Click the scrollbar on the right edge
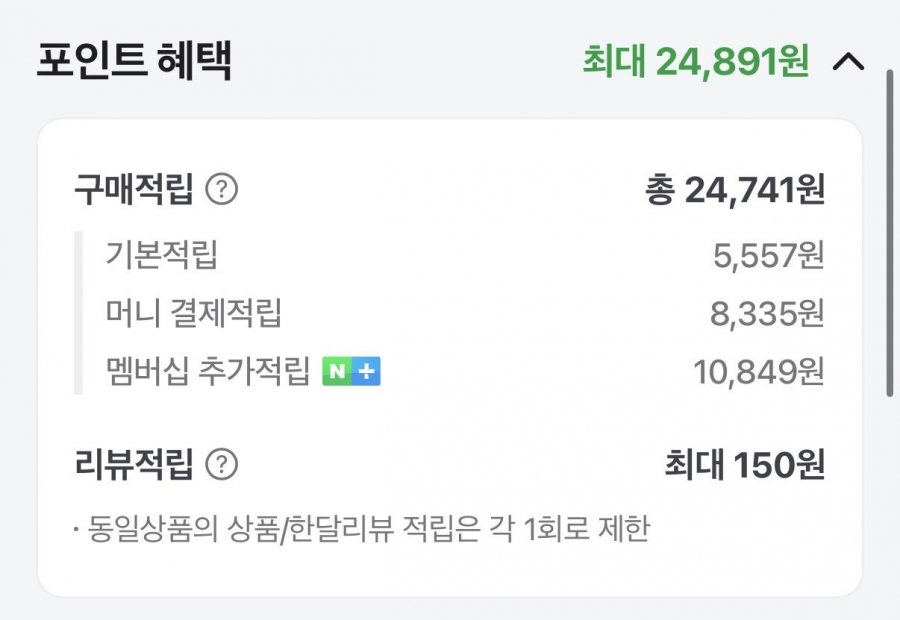Screen dimensions: 900x620 (x=889, y=230)
